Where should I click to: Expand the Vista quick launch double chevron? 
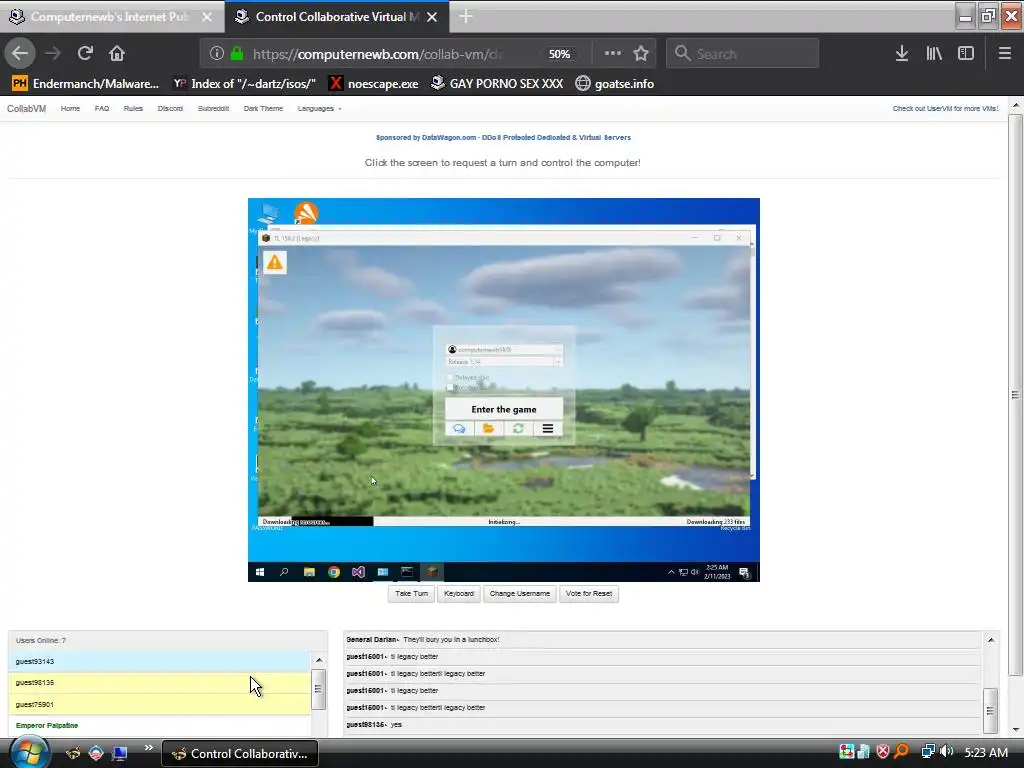tap(148, 748)
